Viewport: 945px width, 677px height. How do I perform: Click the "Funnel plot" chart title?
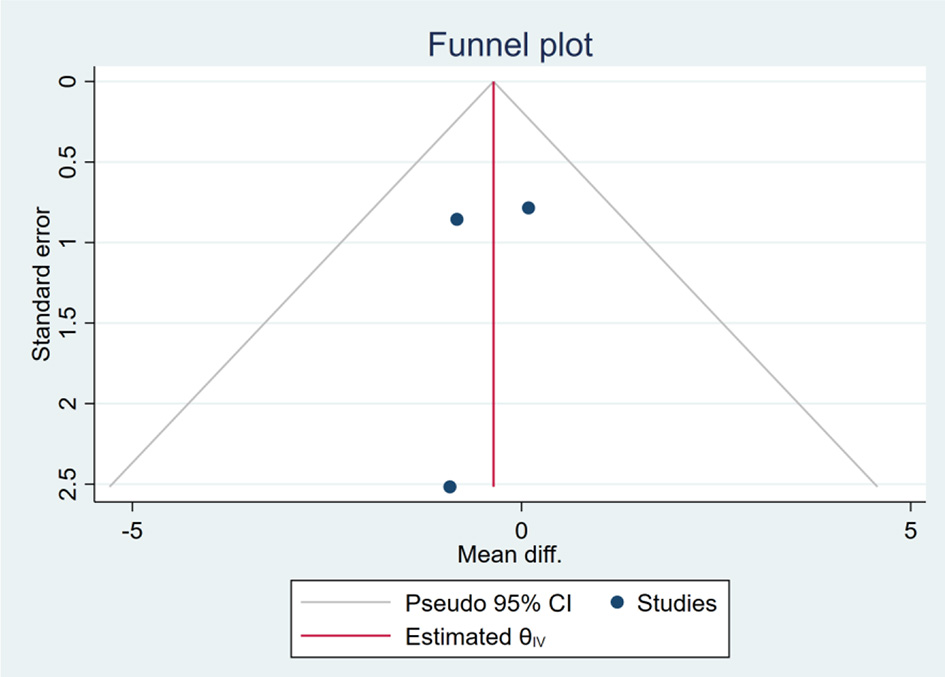coord(510,45)
